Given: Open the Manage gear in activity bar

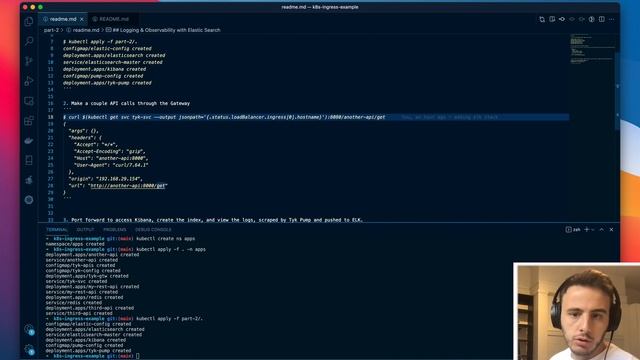Looking at the screenshot, I should [29, 349].
